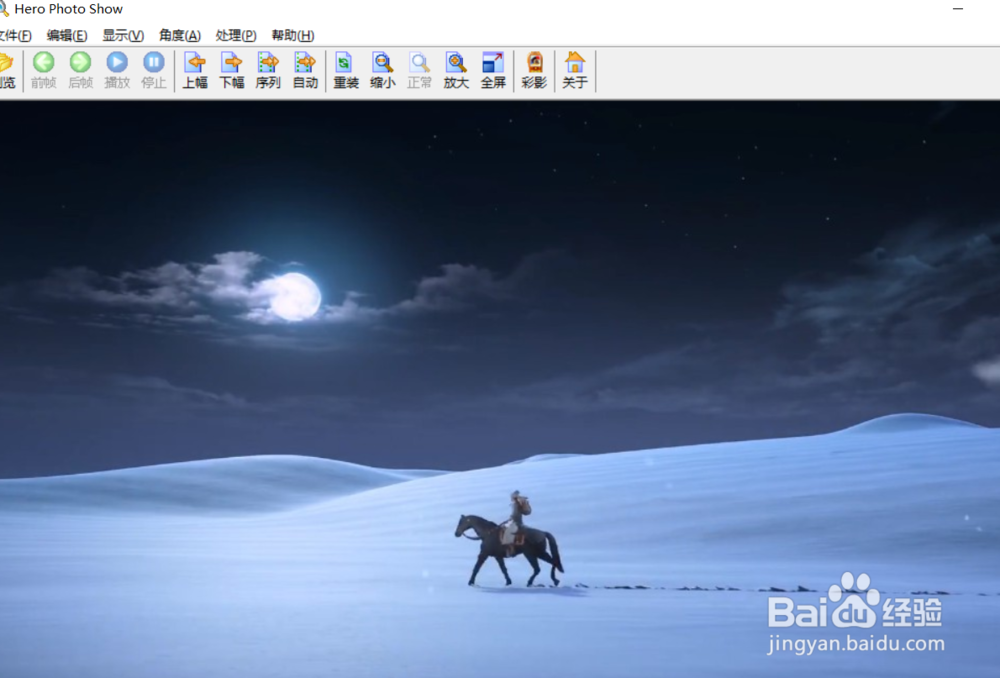Click the displayed snowy night photo
1000x678 pixels.
point(500,389)
